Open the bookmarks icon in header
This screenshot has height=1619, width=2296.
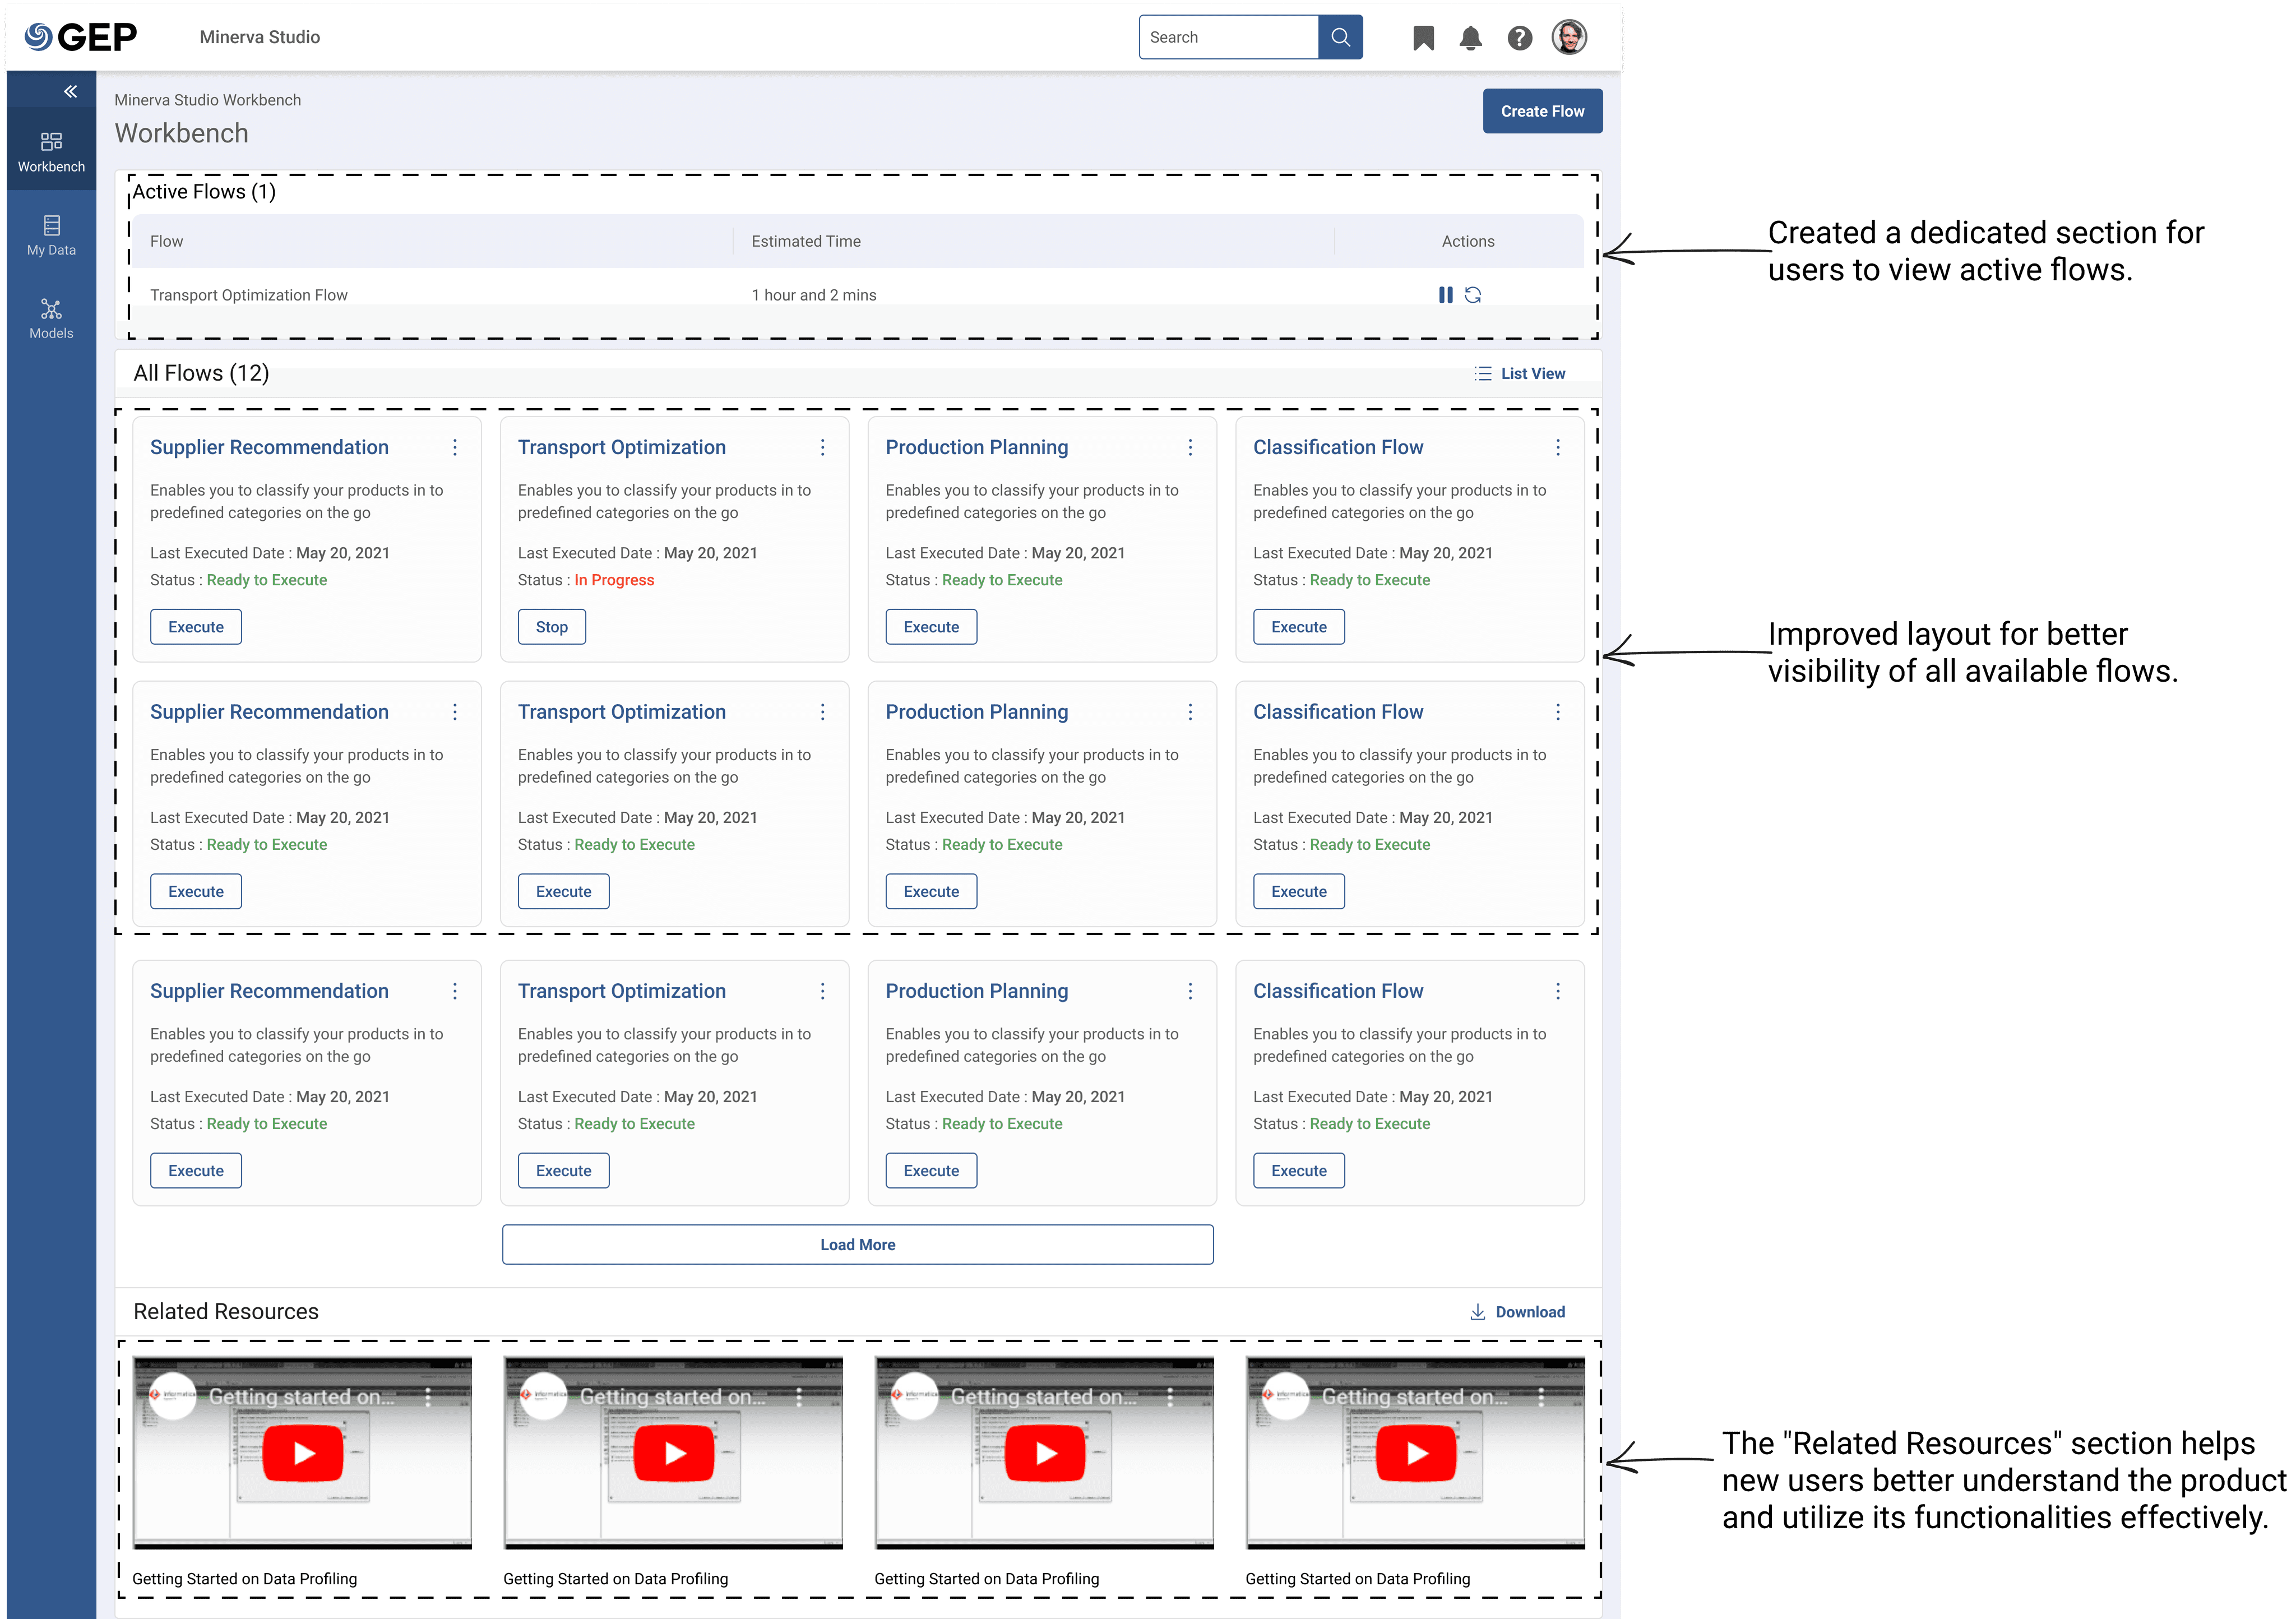[1423, 38]
